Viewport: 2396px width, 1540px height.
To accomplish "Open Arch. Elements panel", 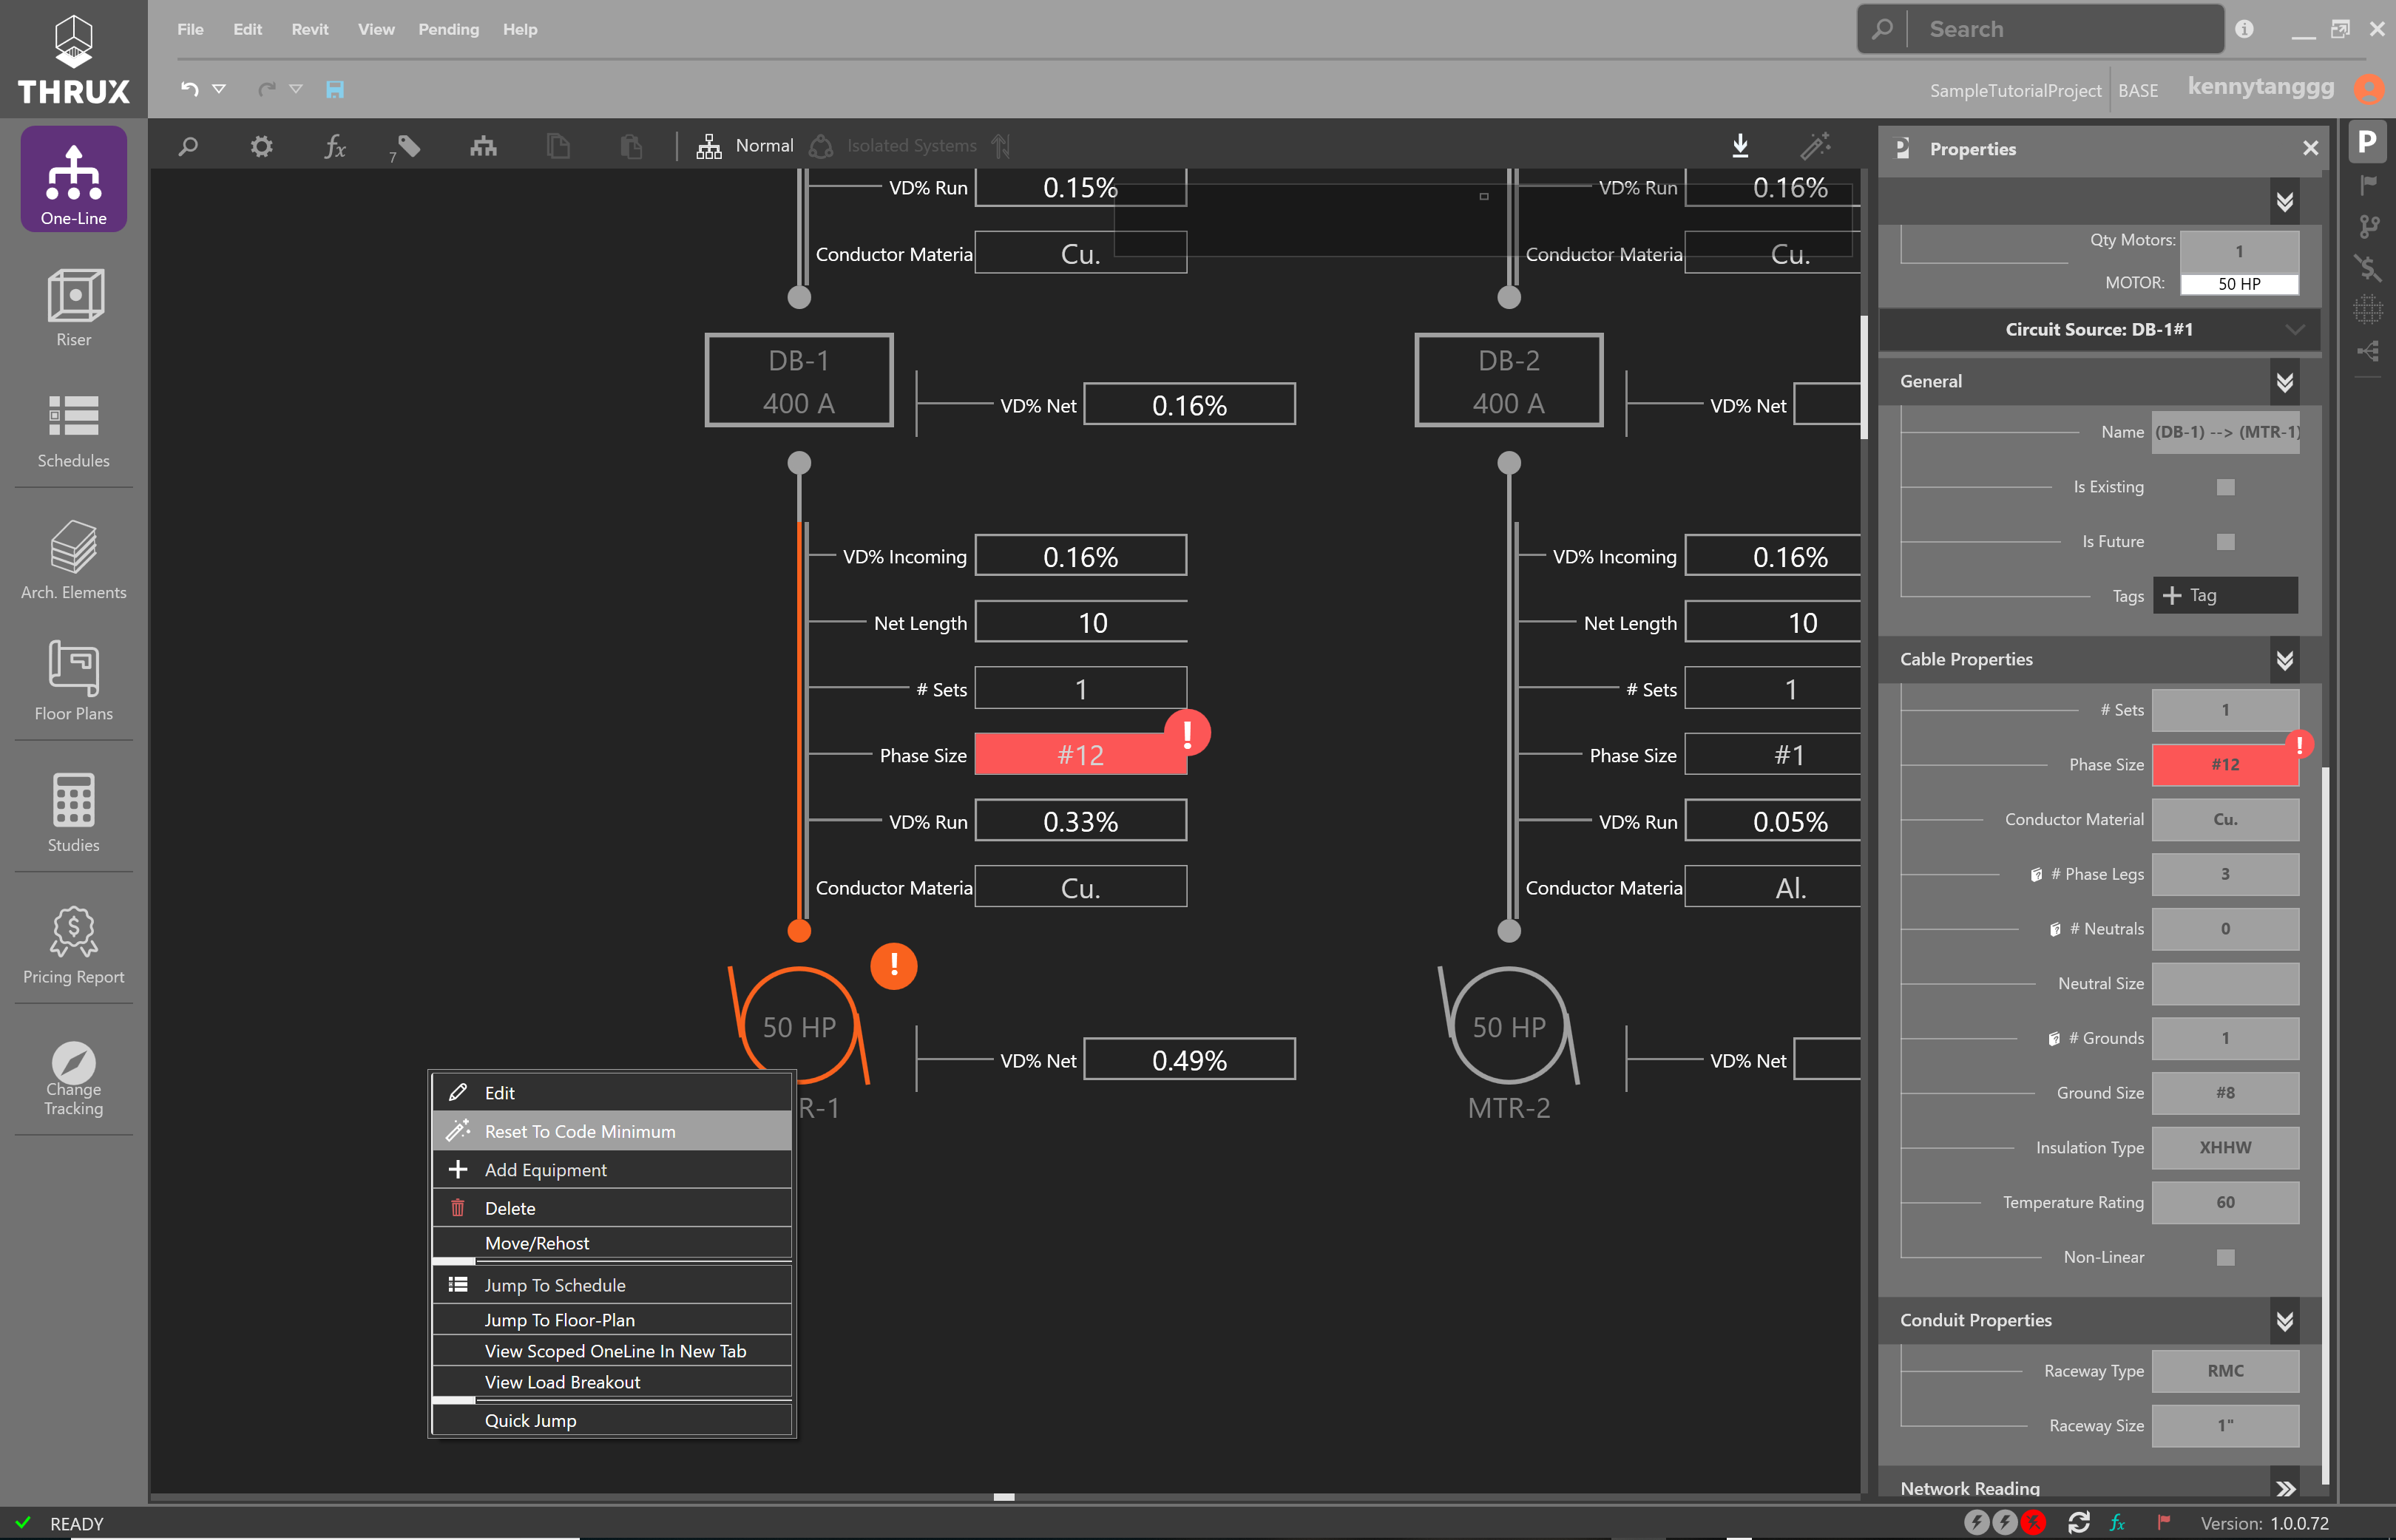I will (x=73, y=560).
